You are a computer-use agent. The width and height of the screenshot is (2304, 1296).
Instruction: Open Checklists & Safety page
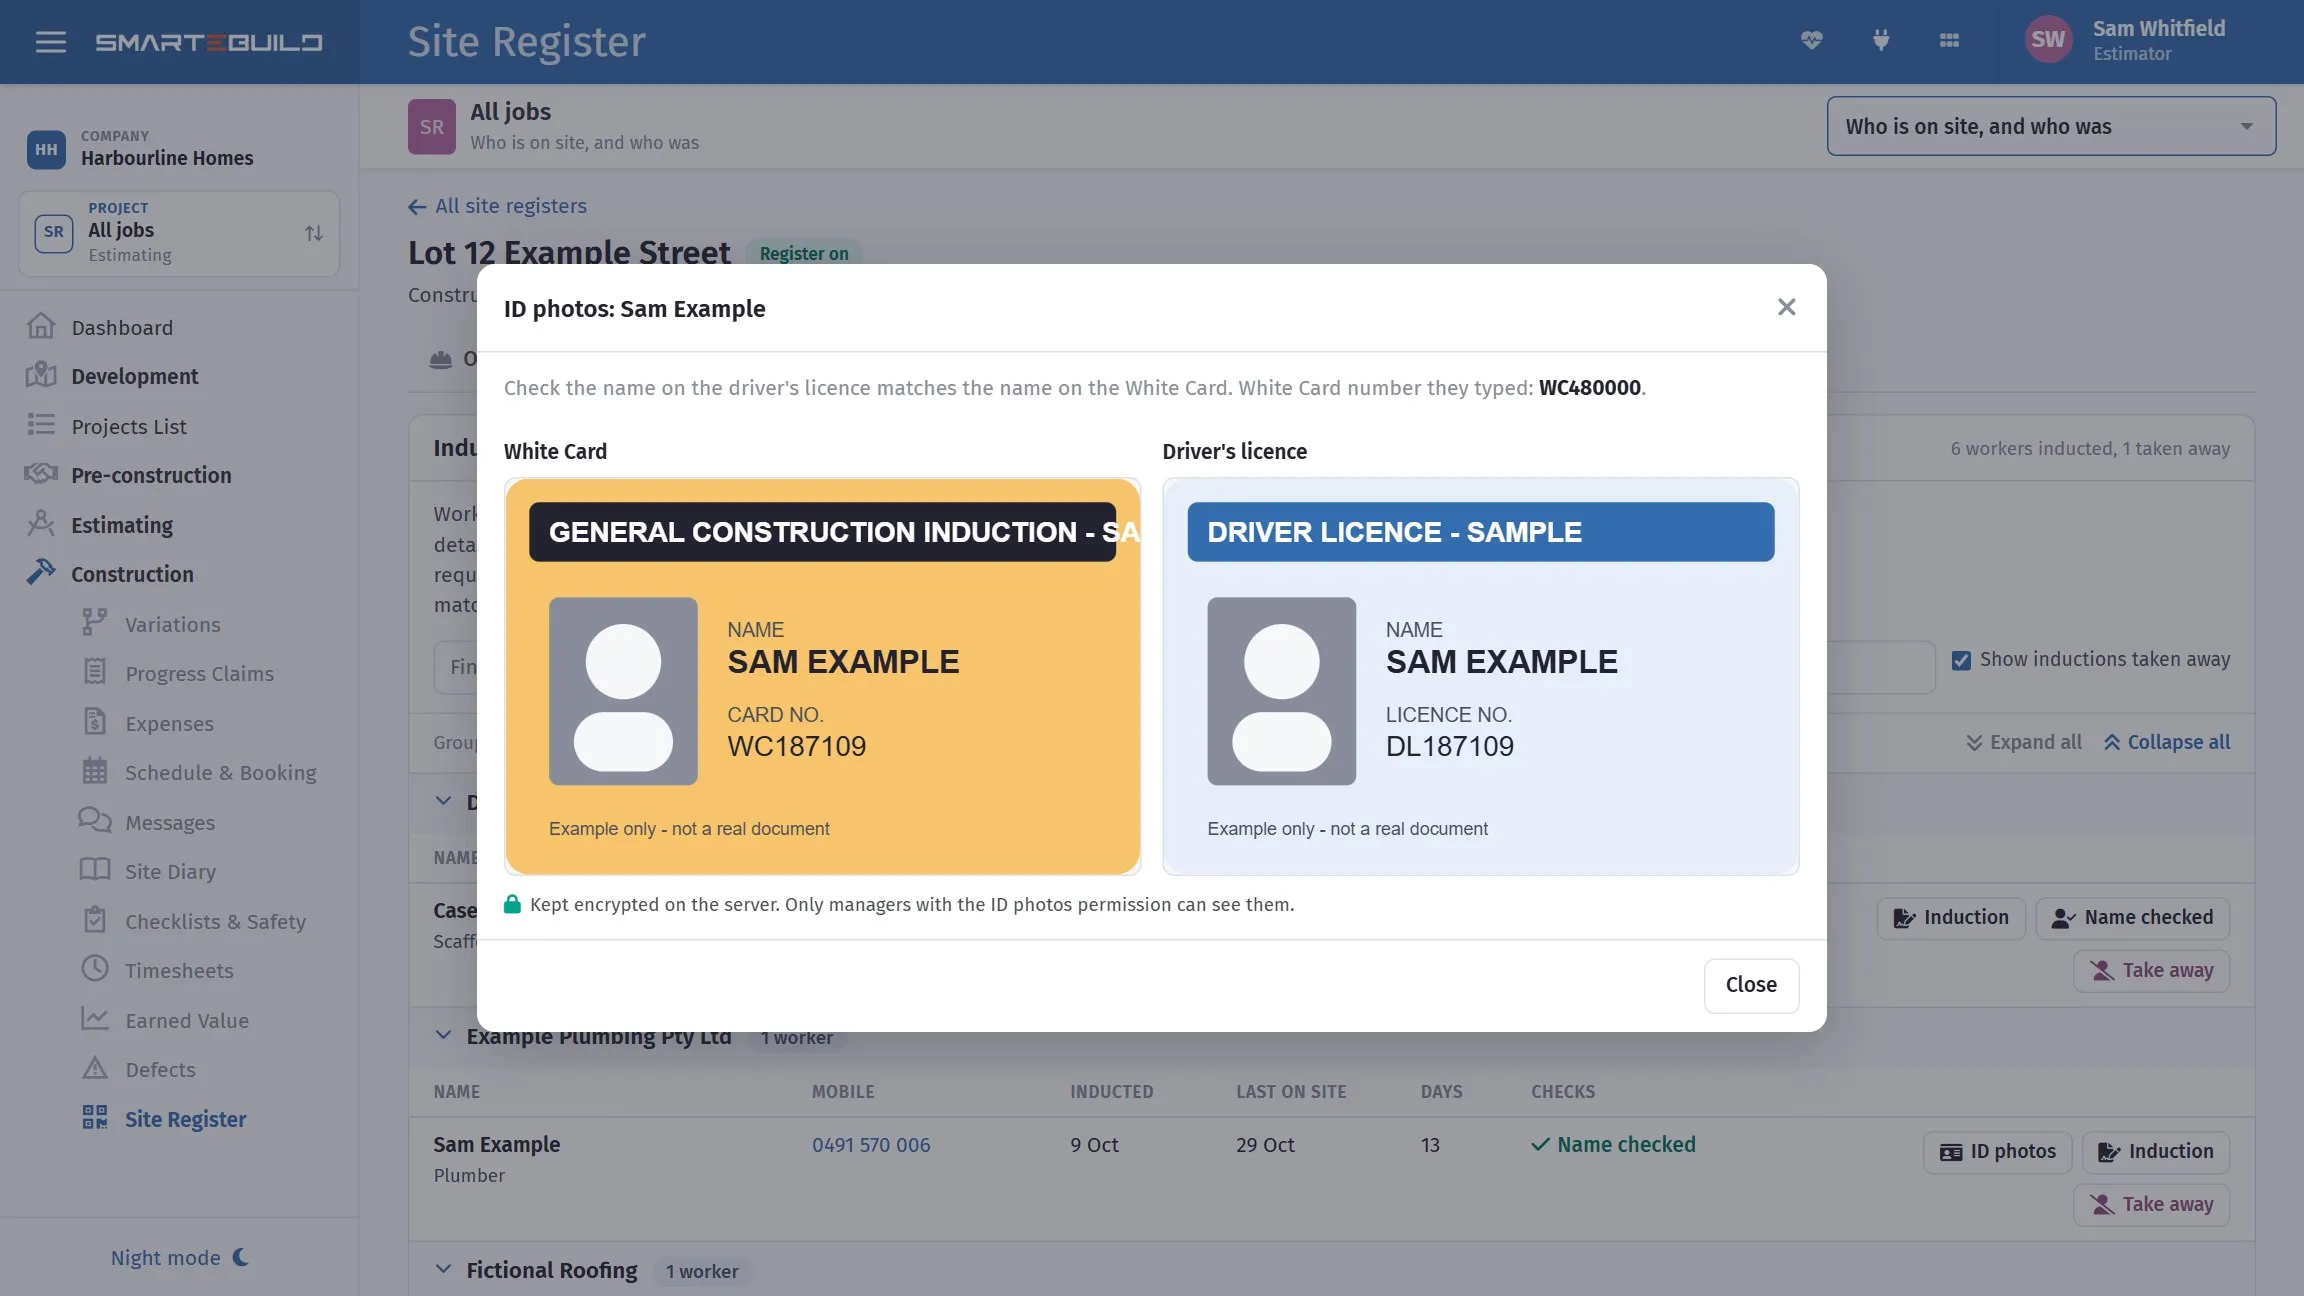215,922
